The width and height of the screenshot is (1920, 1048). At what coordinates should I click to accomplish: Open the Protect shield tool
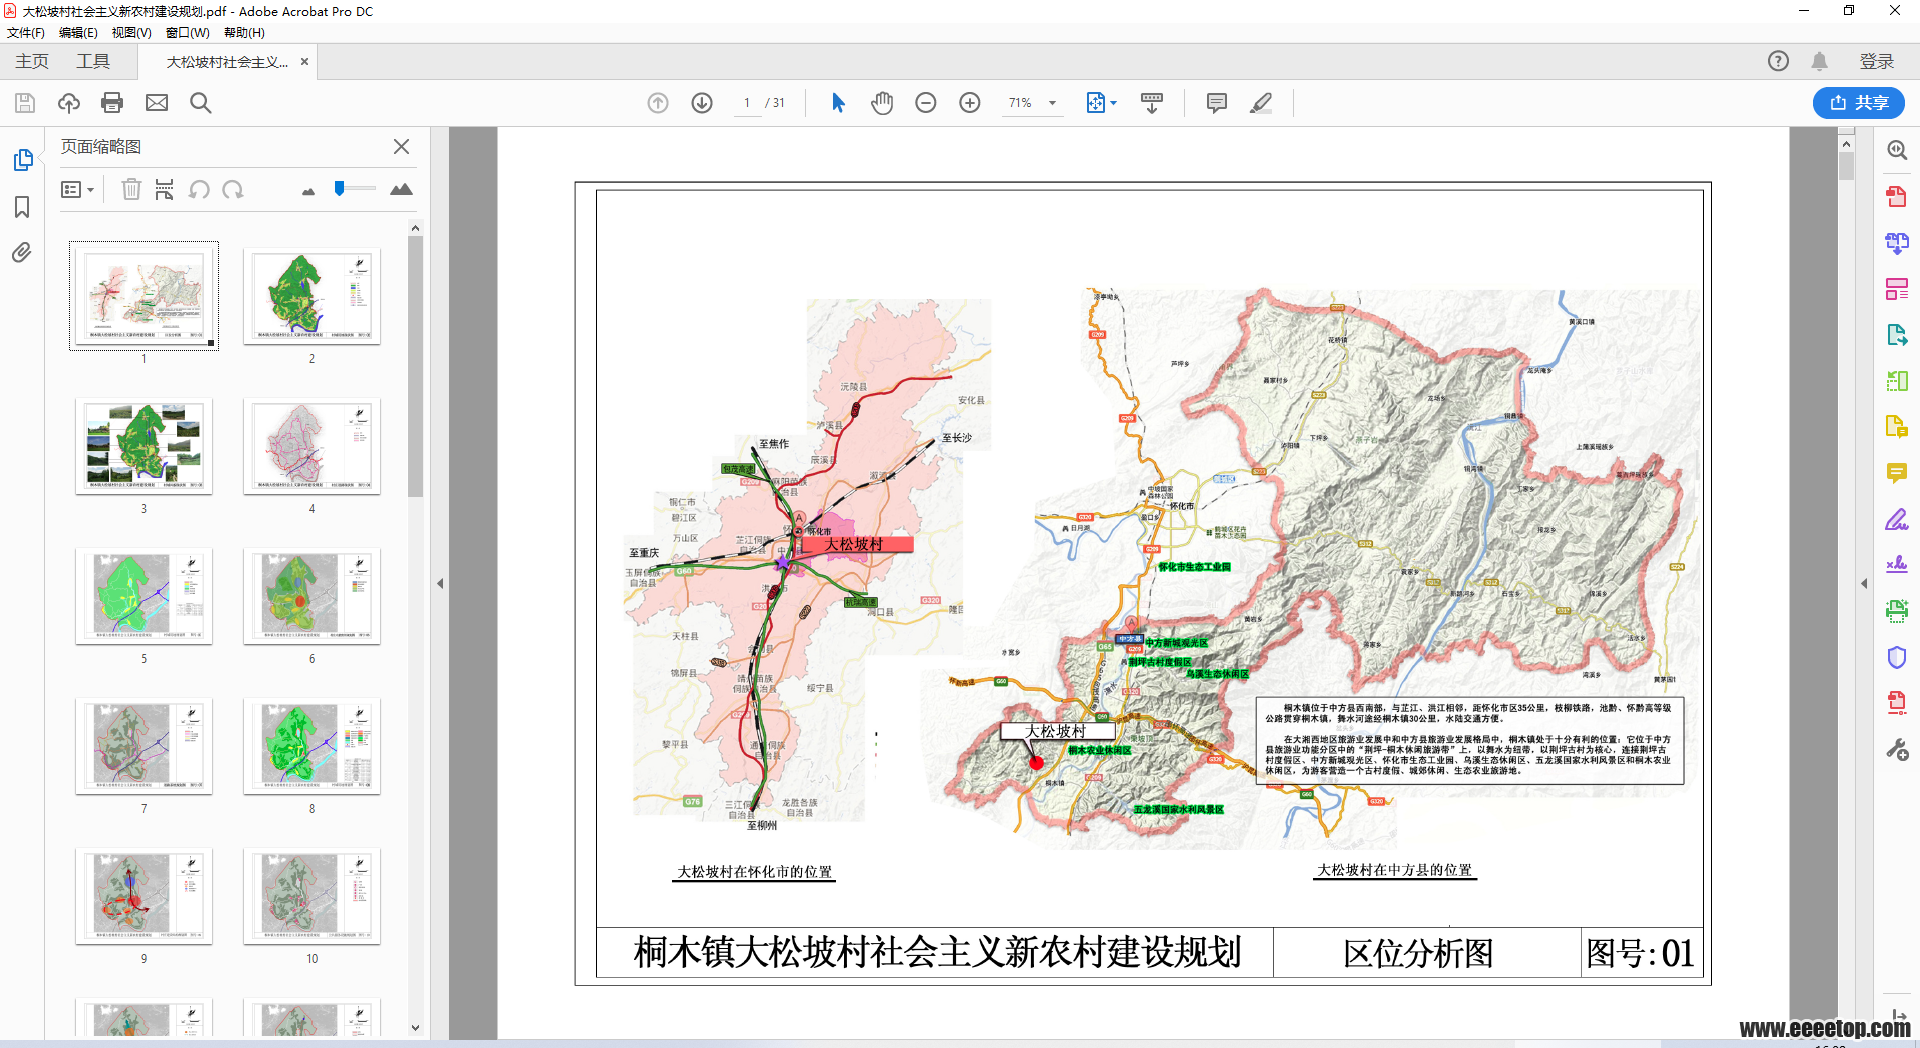tap(1897, 657)
